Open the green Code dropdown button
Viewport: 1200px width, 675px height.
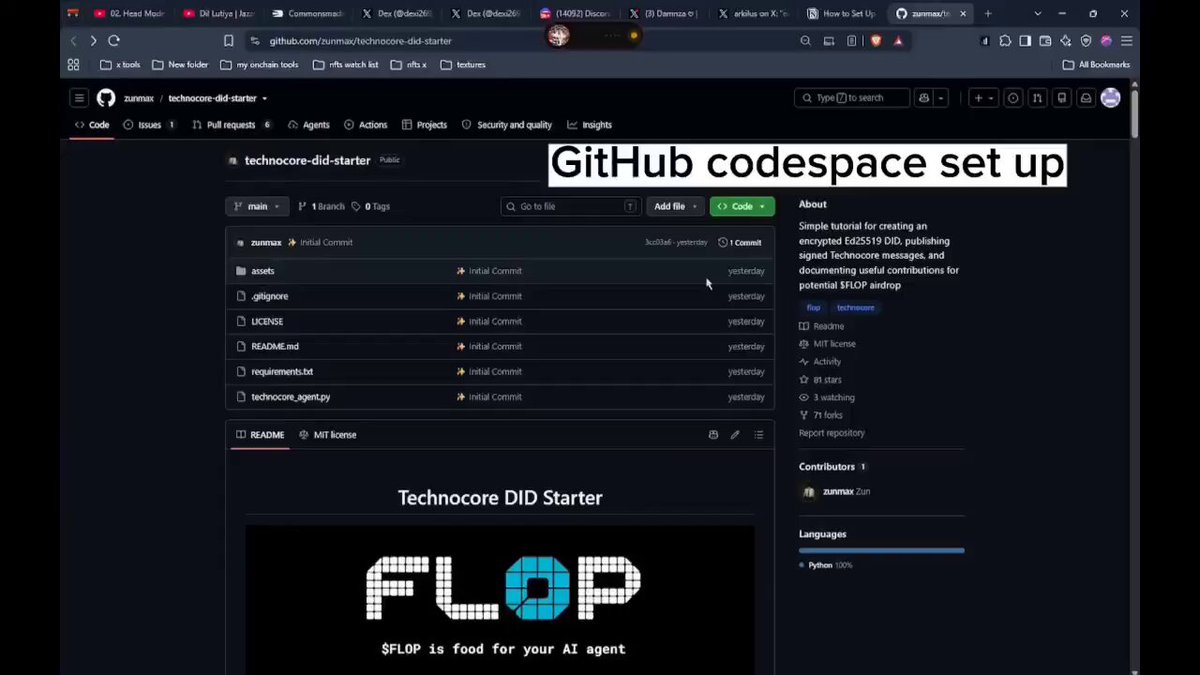[x=742, y=206]
